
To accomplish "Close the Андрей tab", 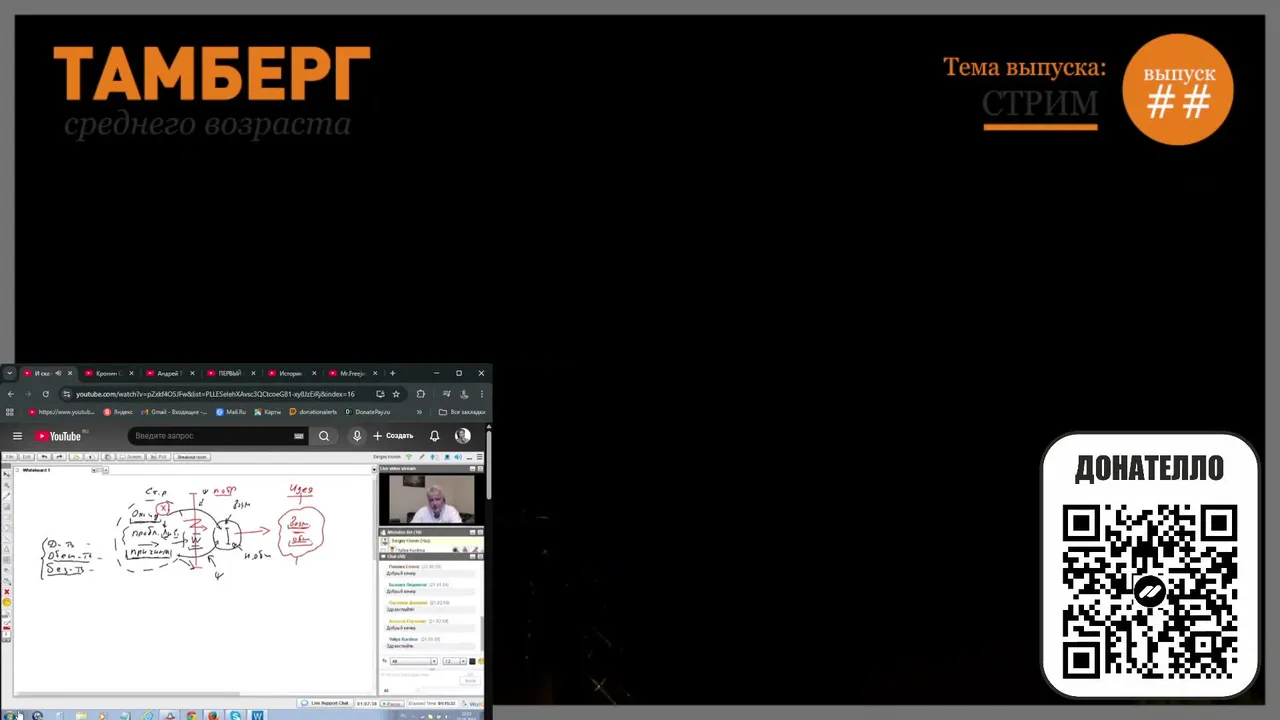I will tap(192, 373).
